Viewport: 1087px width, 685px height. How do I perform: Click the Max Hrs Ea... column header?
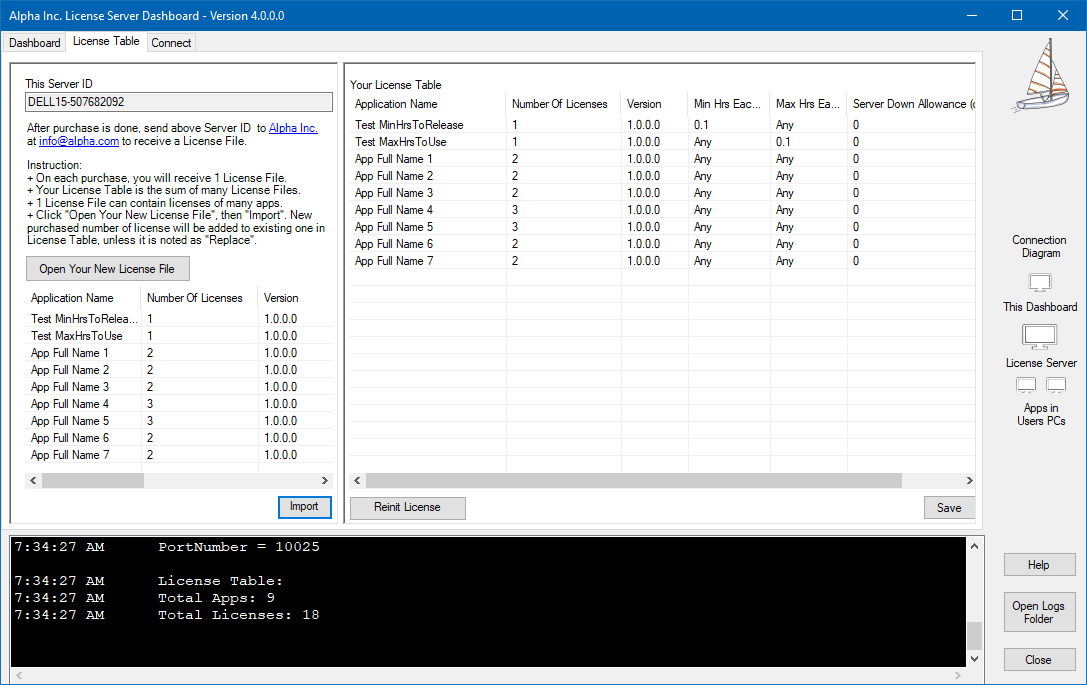[x=808, y=104]
